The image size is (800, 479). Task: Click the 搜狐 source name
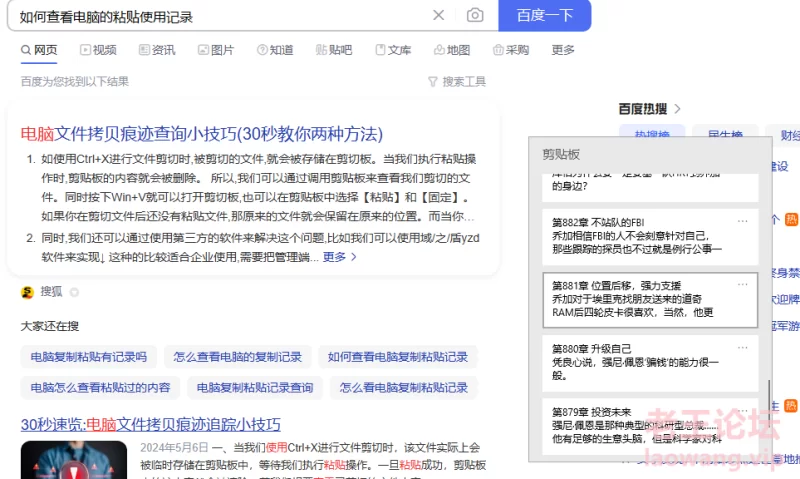coord(52,291)
